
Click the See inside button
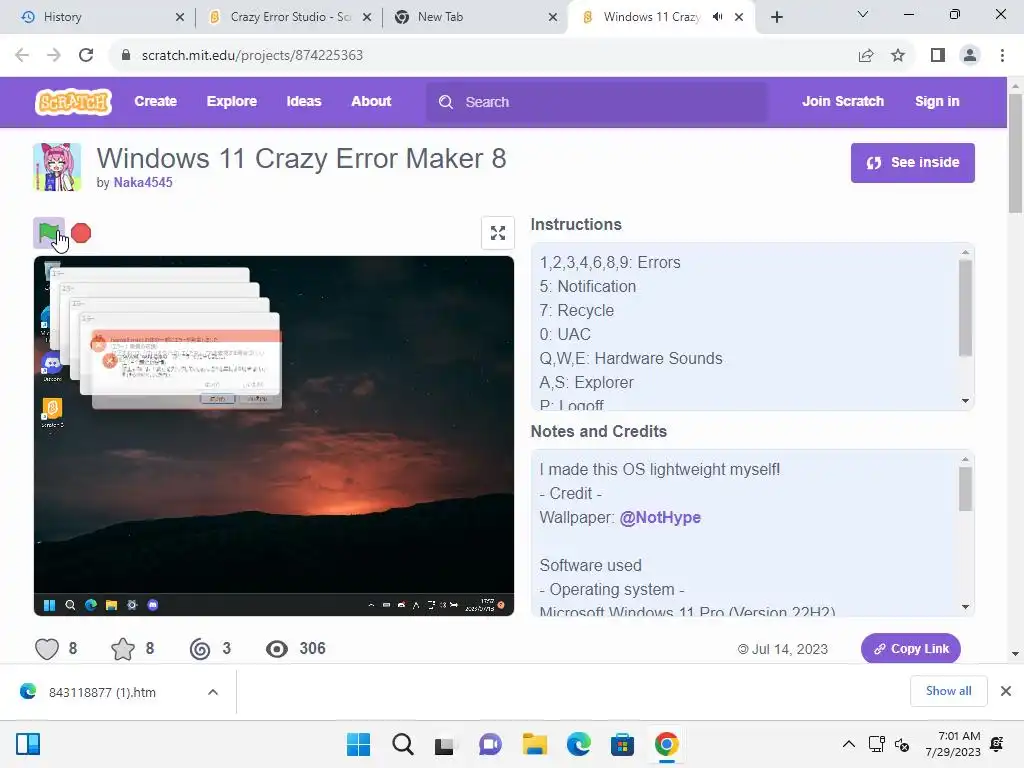pyautogui.click(x=912, y=163)
